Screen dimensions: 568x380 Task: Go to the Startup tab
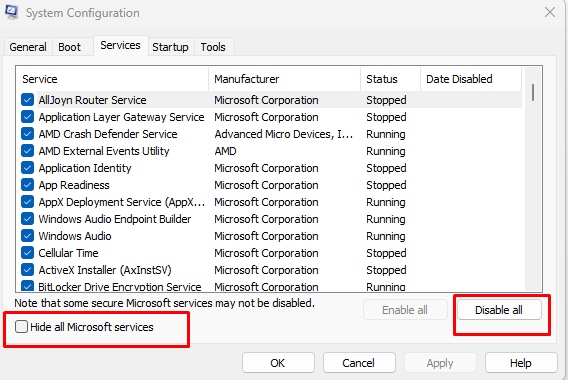[170, 47]
